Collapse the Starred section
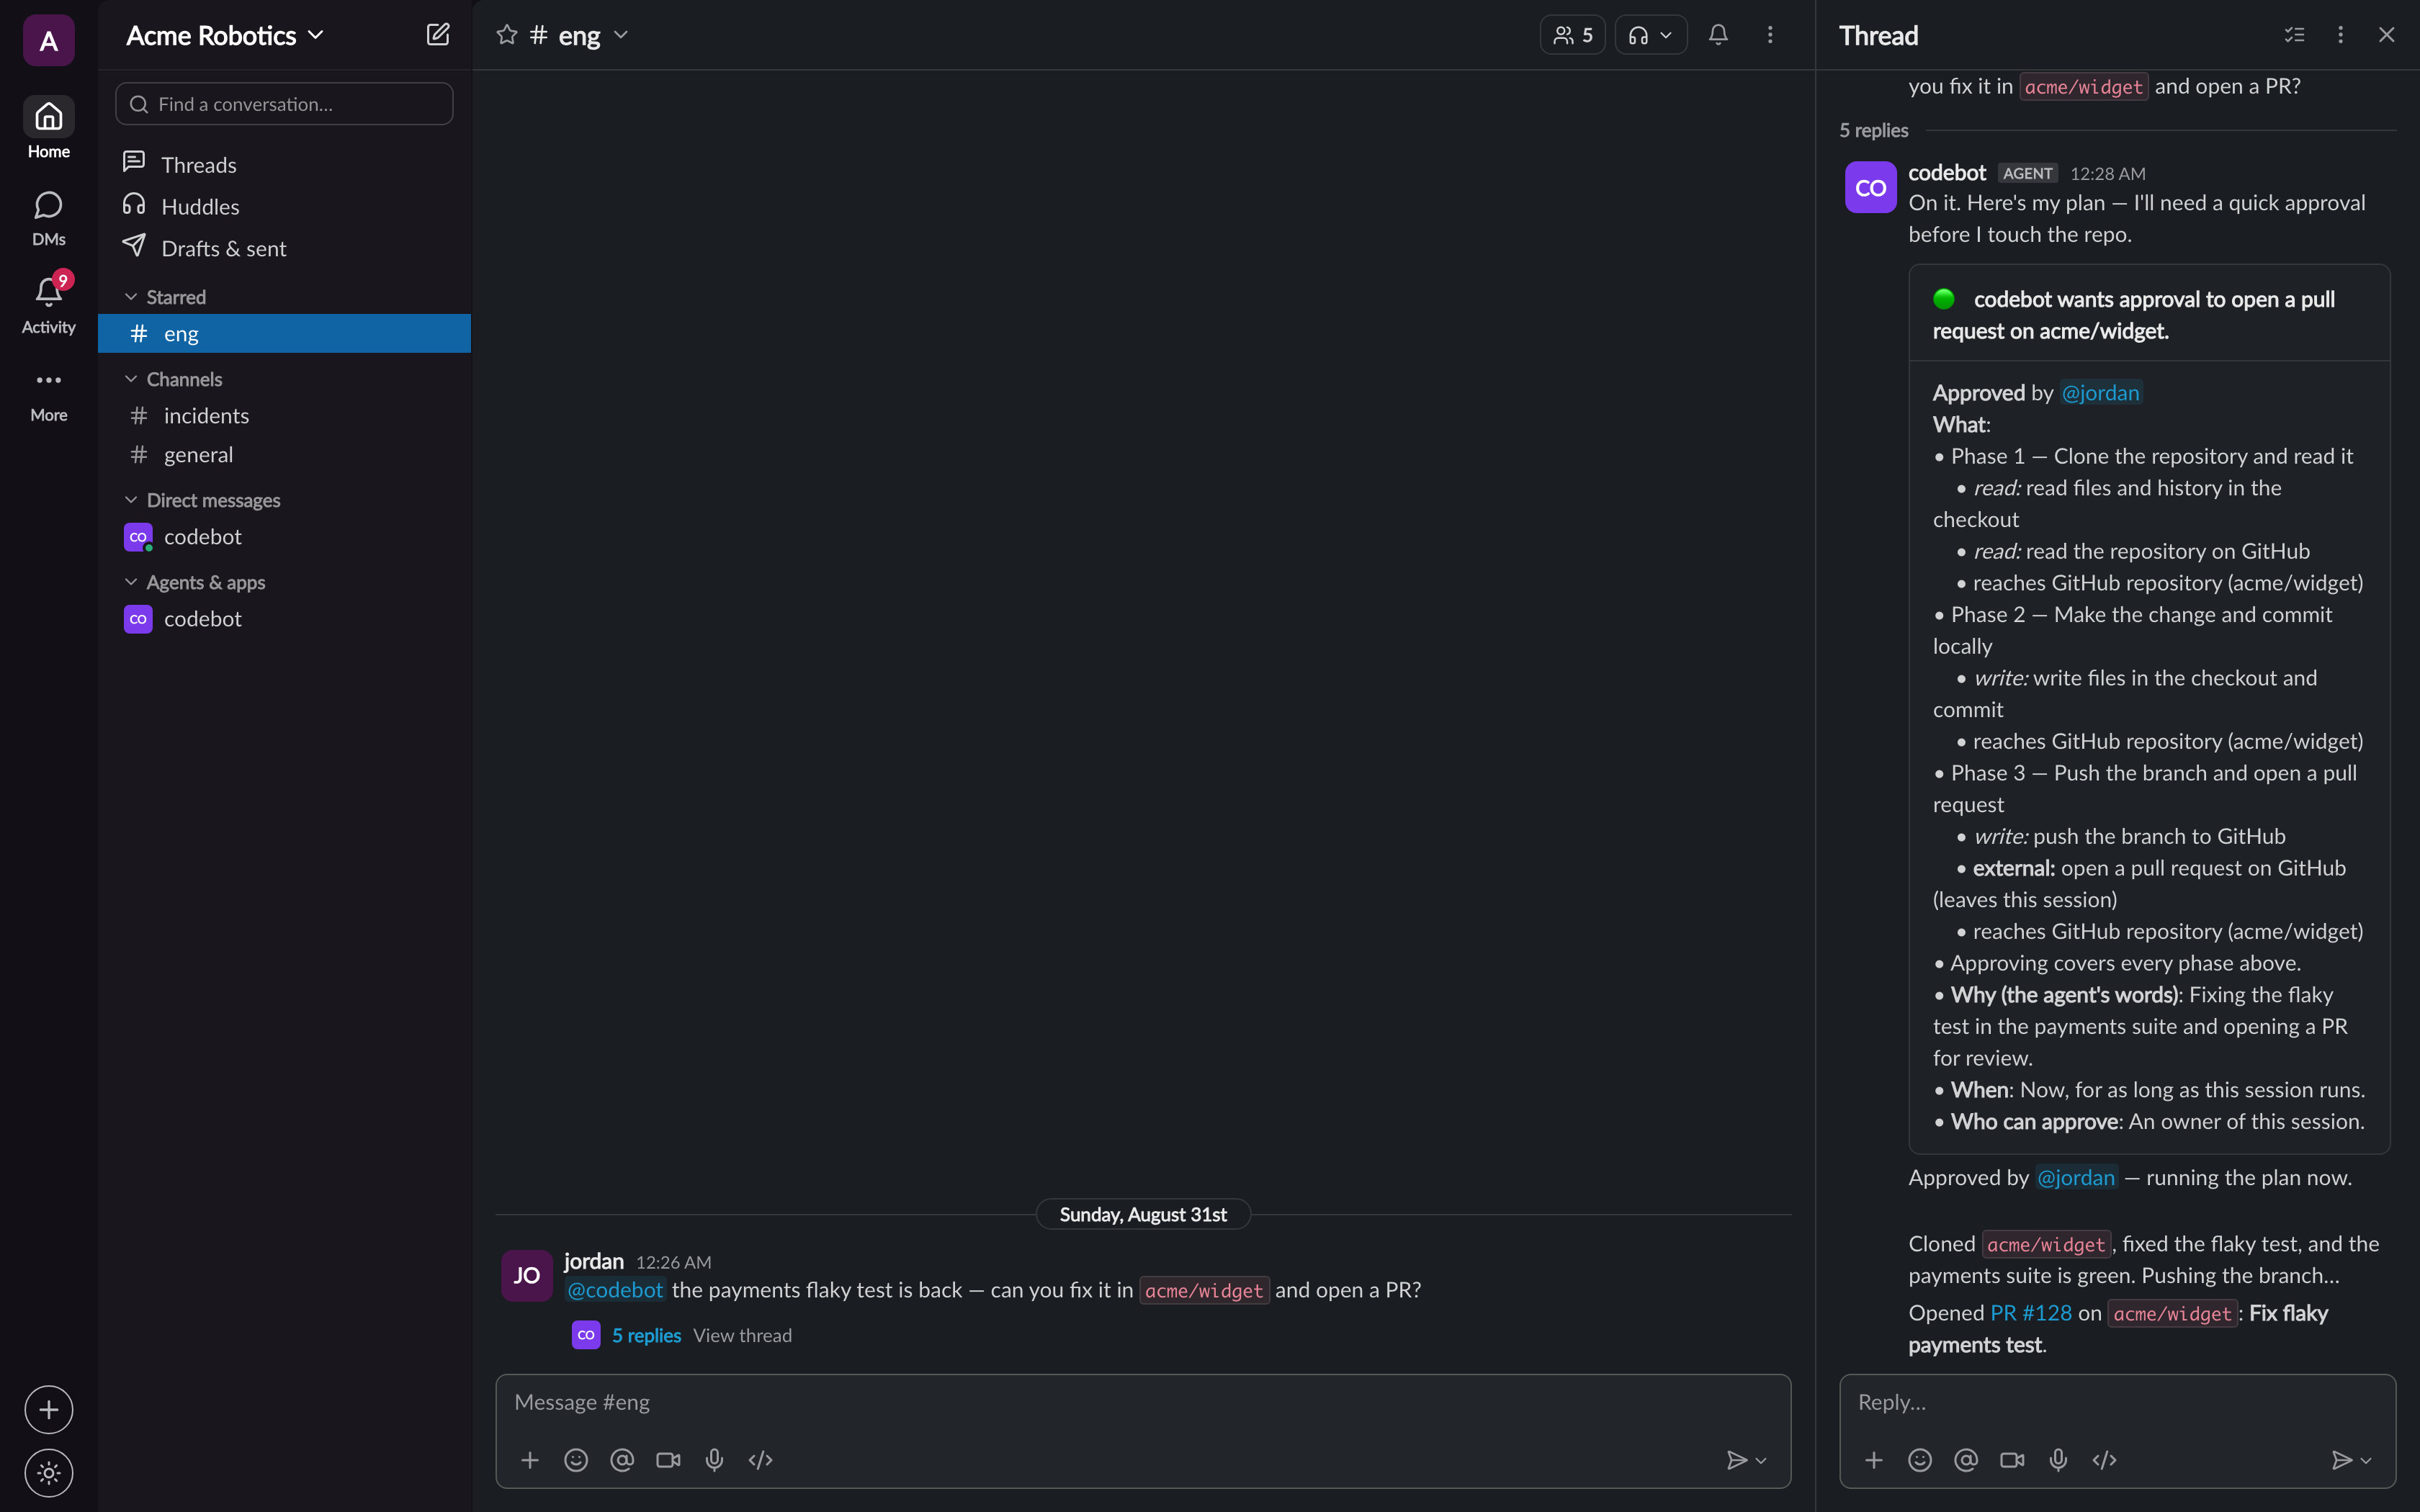 point(131,297)
